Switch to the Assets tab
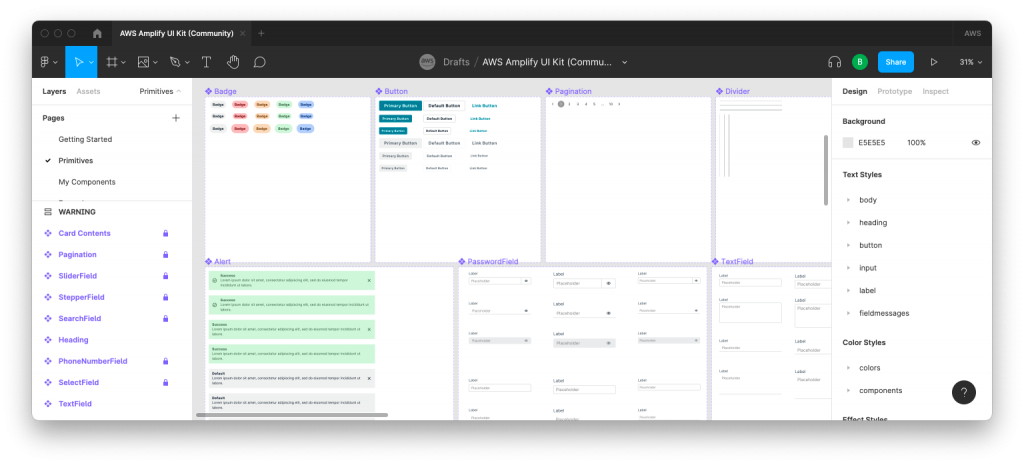The image size is (1024, 465). pos(88,91)
